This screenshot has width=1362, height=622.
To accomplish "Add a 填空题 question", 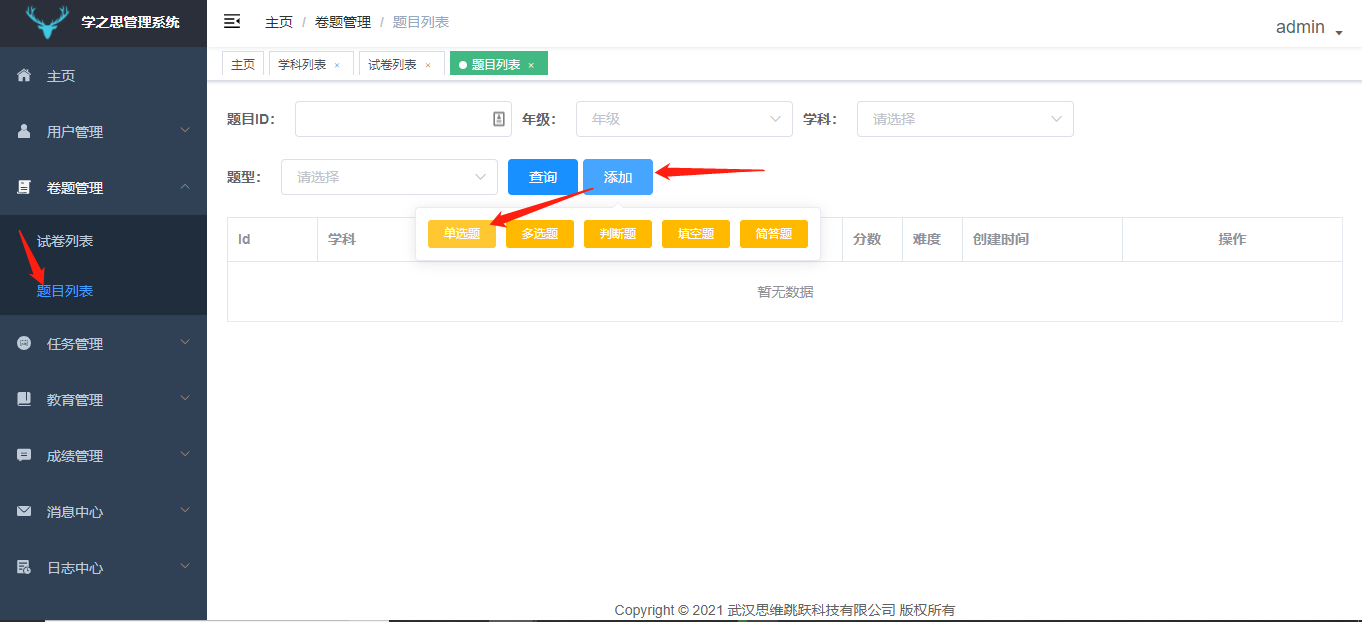I will (696, 234).
